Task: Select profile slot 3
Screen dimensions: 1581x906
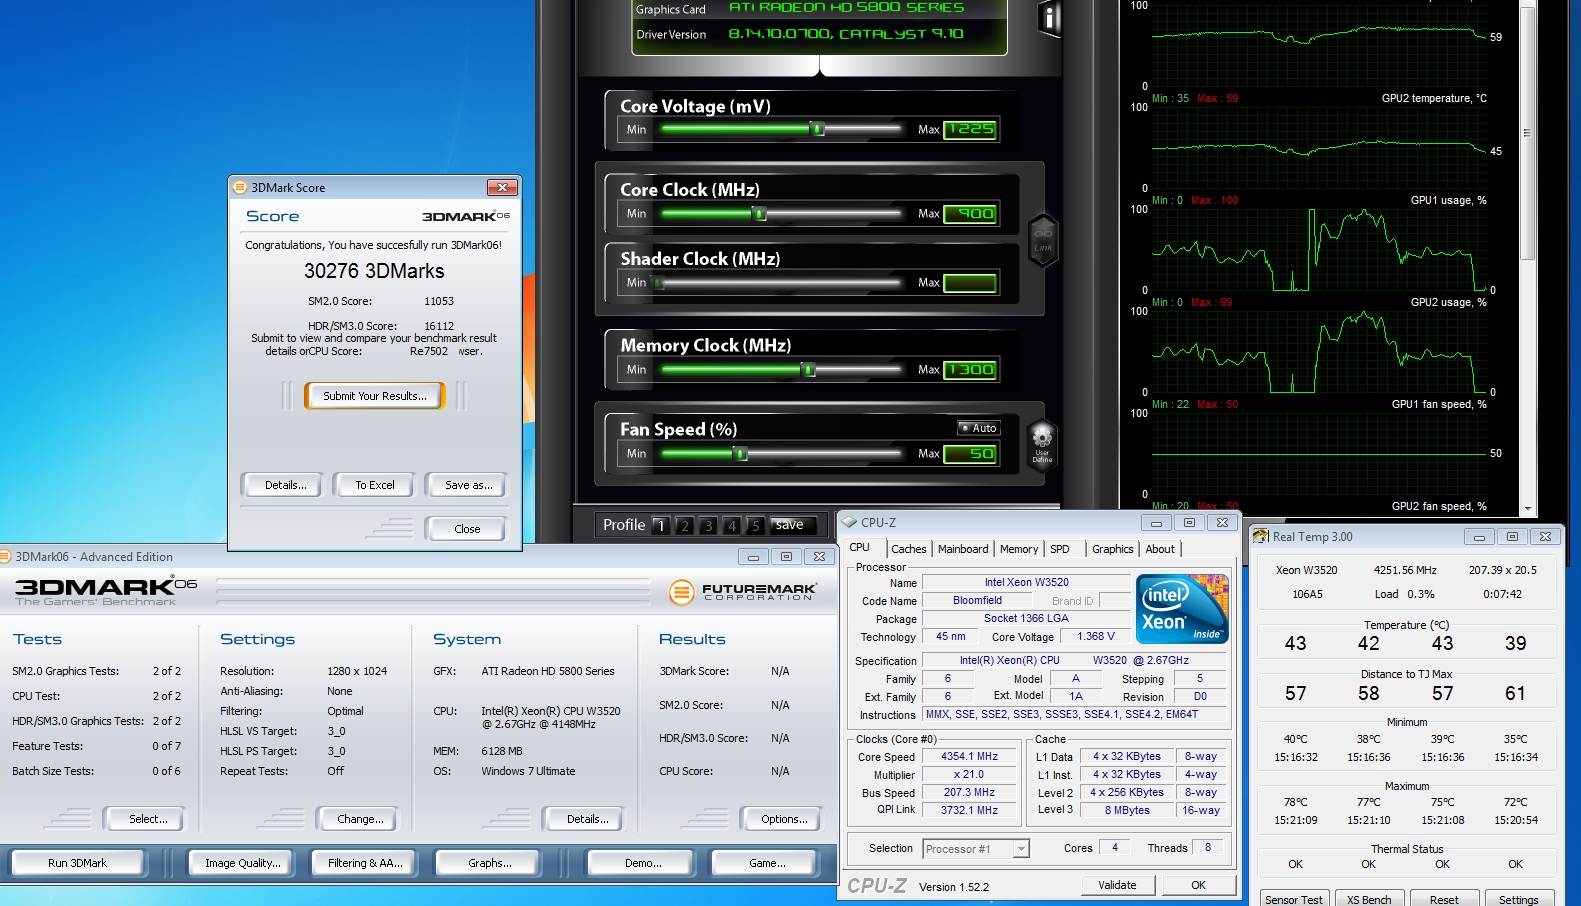Action: click(708, 525)
